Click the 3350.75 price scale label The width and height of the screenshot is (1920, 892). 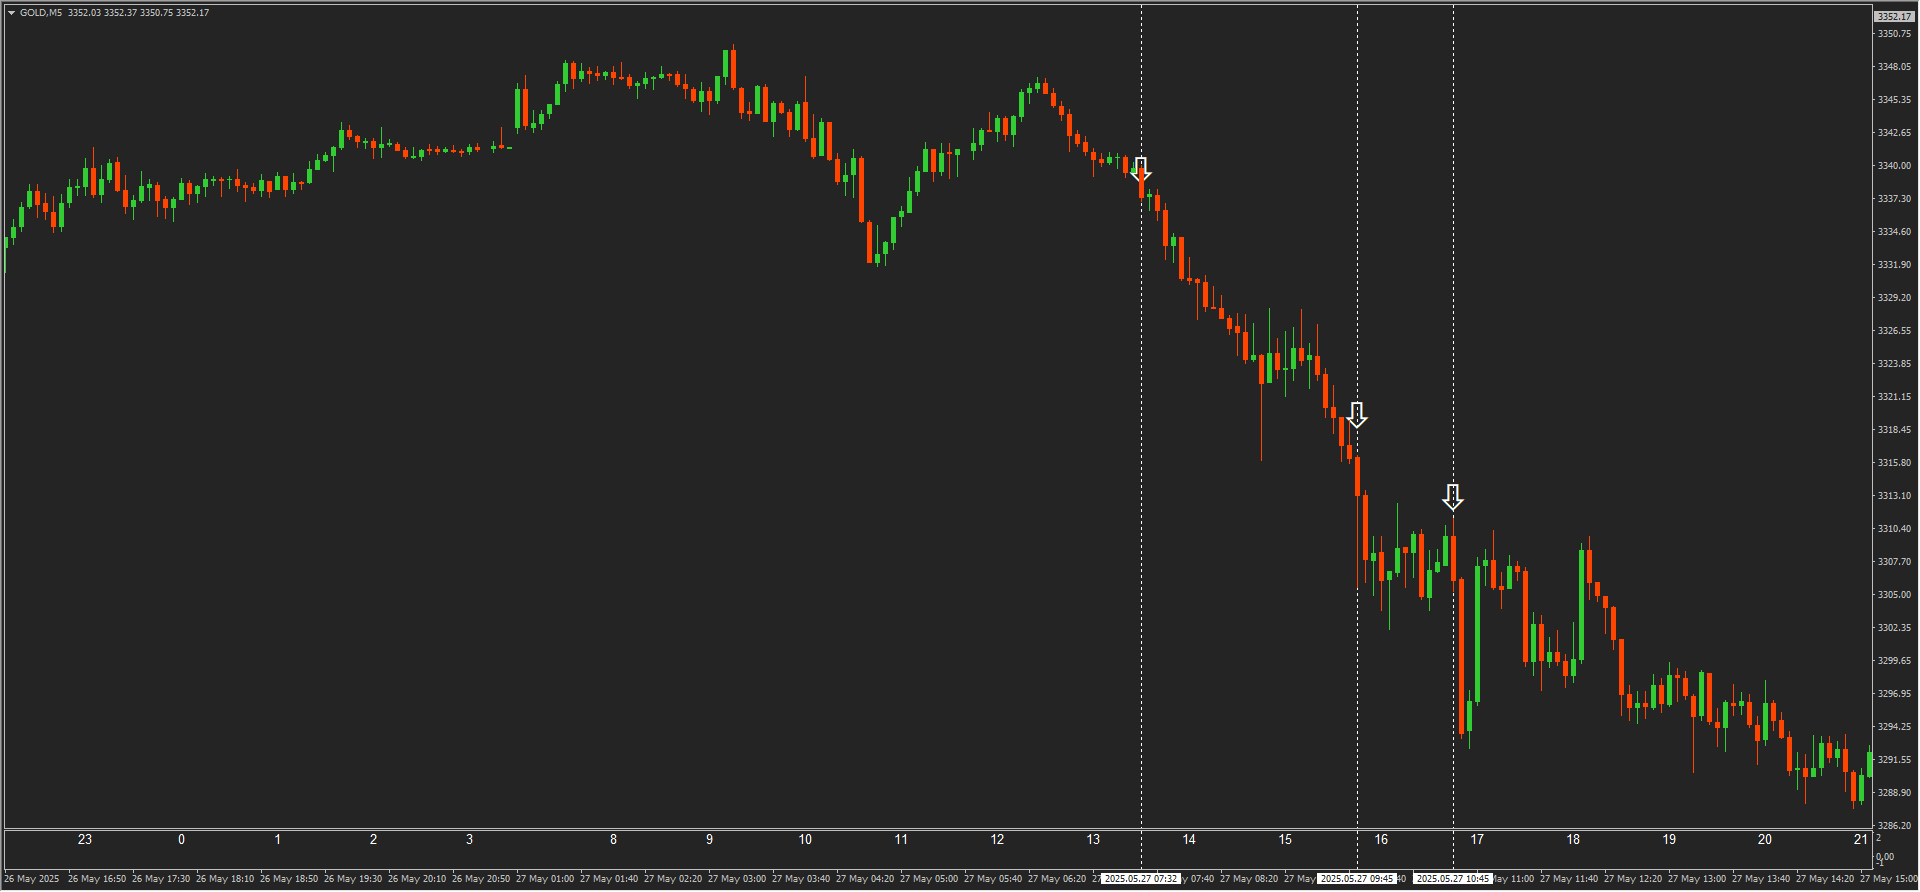tap(1894, 34)
